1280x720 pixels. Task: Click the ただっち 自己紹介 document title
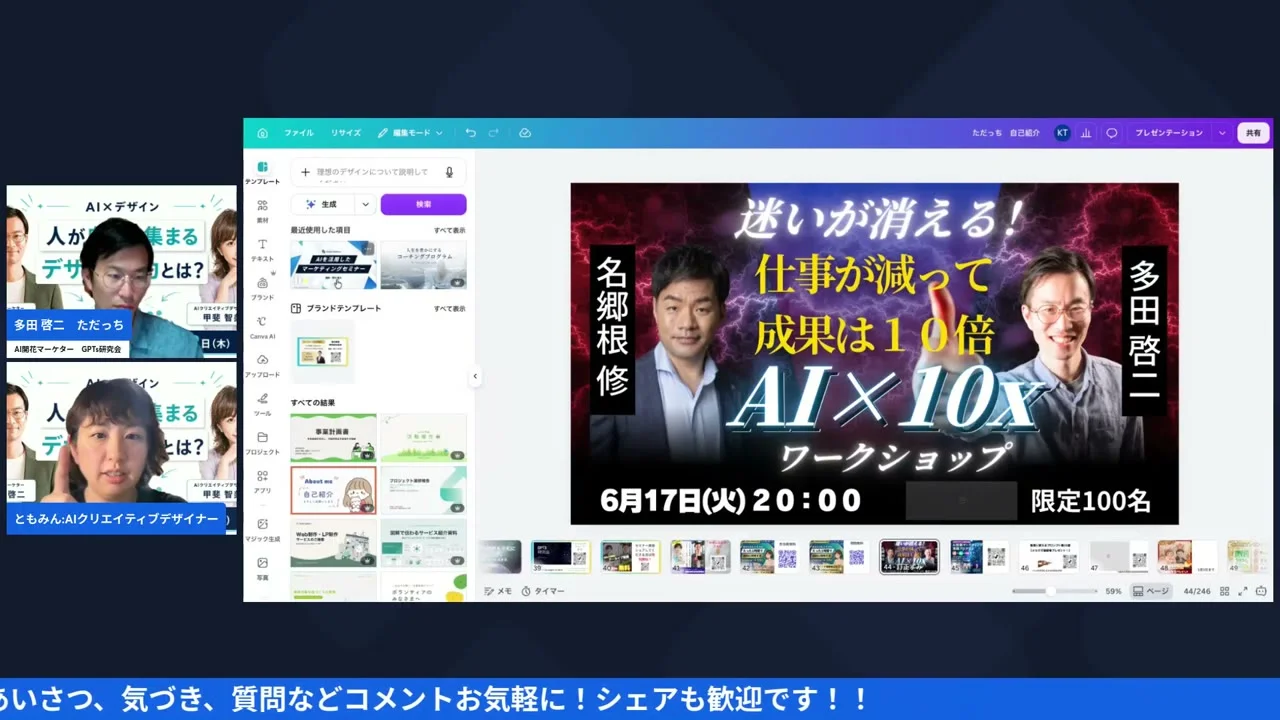click(1006, 133)
